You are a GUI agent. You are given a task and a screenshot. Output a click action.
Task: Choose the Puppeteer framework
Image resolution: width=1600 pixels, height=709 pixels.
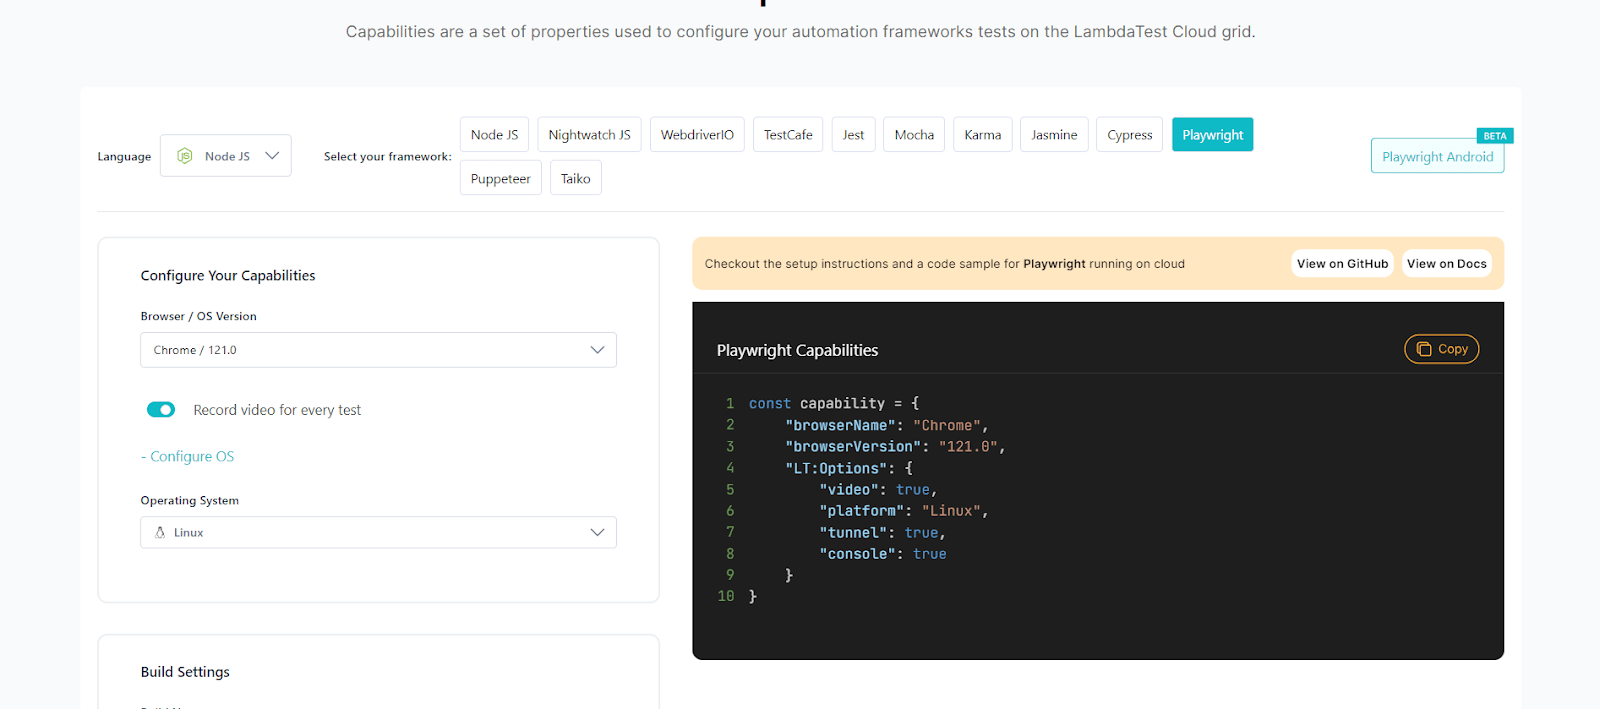501,178
